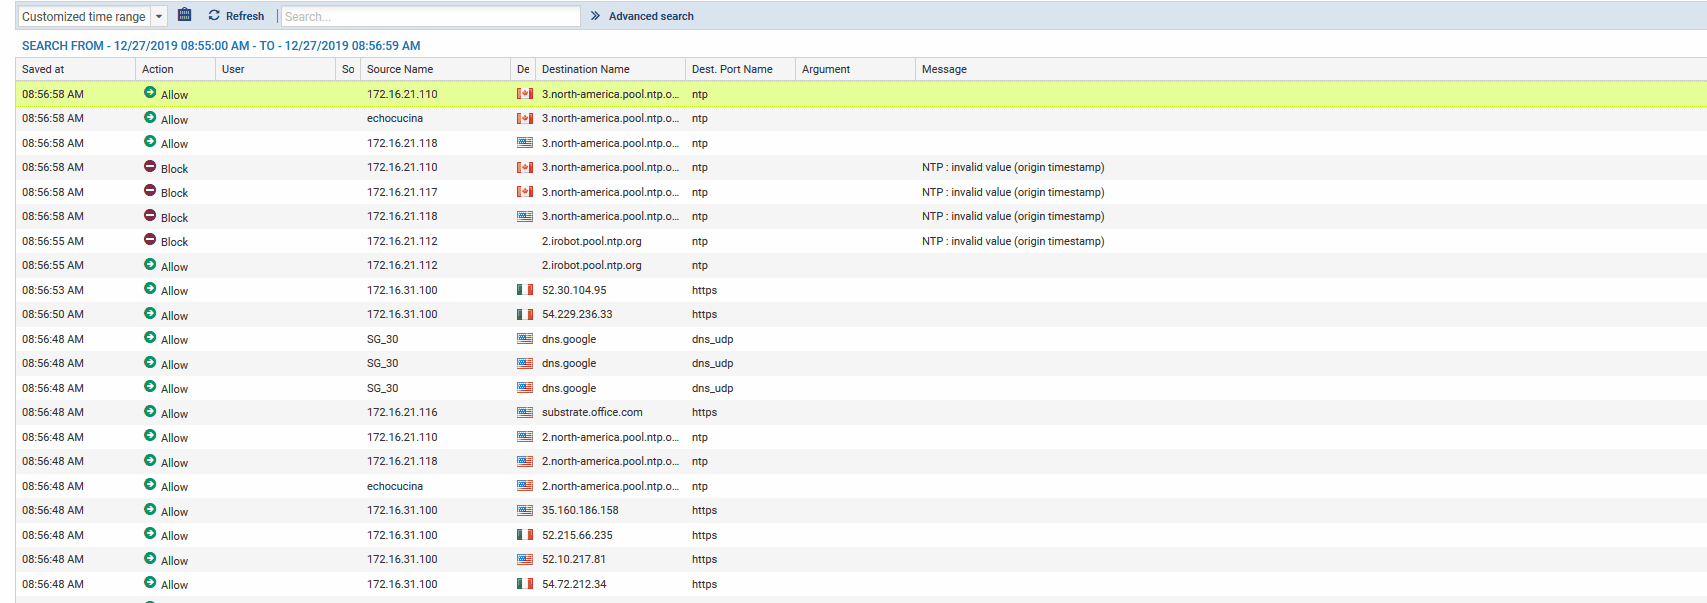Click the Allow icon in the 52.215.66.235 row
This screenshot has height=603, width=1707.
pyautogui.click(x=150, y=534)
